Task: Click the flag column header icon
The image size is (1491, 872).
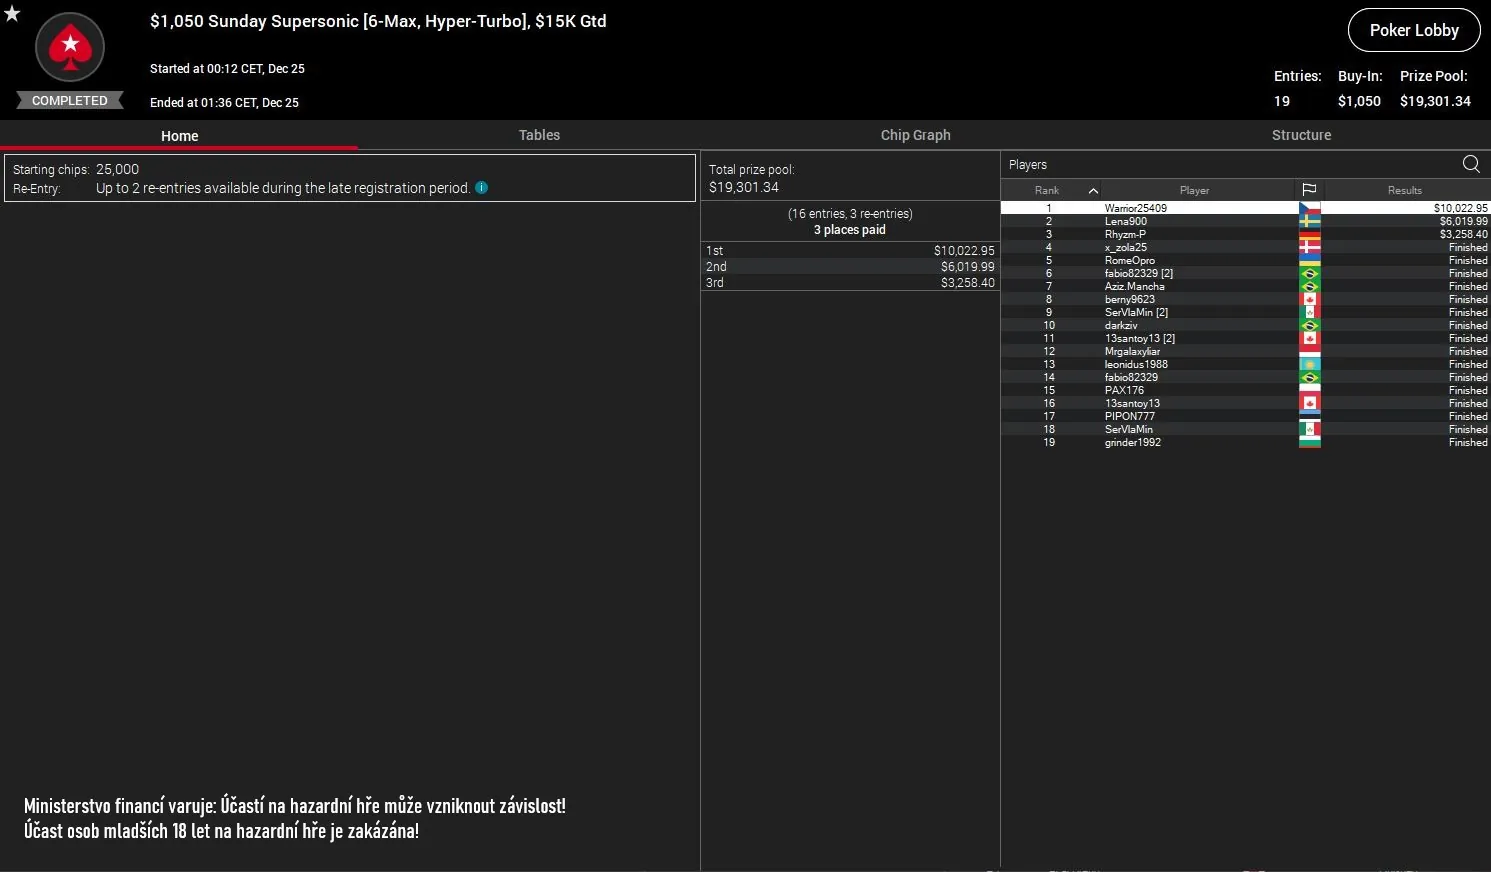Action: click(1309, 189)
